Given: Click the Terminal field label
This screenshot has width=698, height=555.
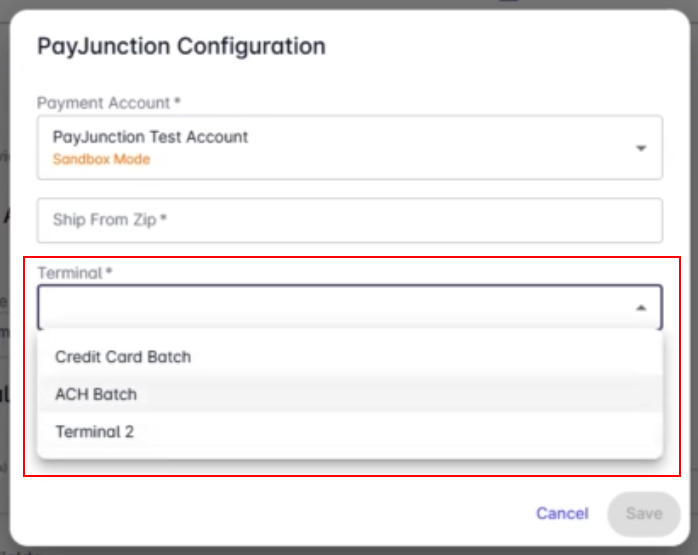Looking at the screenshot, I should [74, 272].
